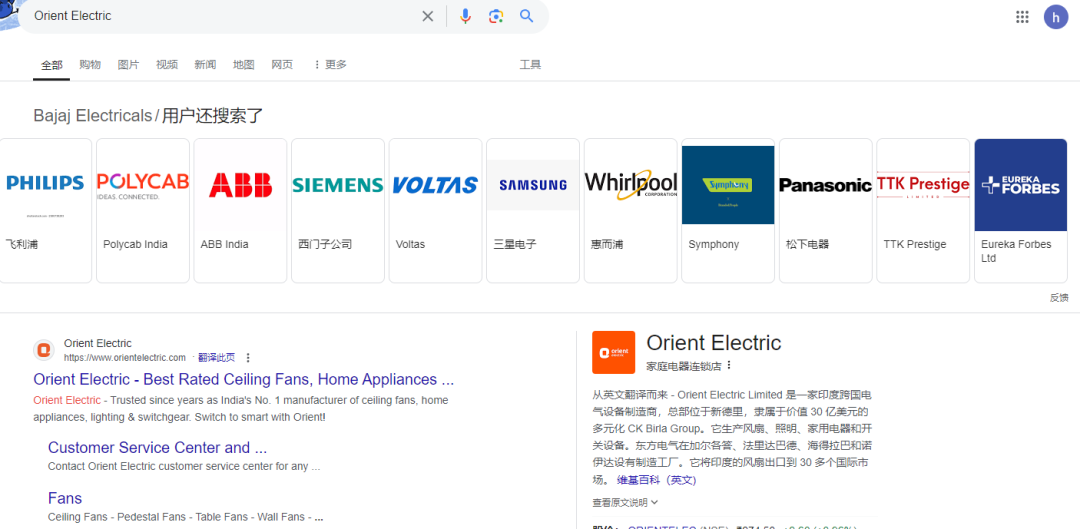Expand the 更多 search filters menu
This screenshot has height=529, width=1080.
click(330, 65)
